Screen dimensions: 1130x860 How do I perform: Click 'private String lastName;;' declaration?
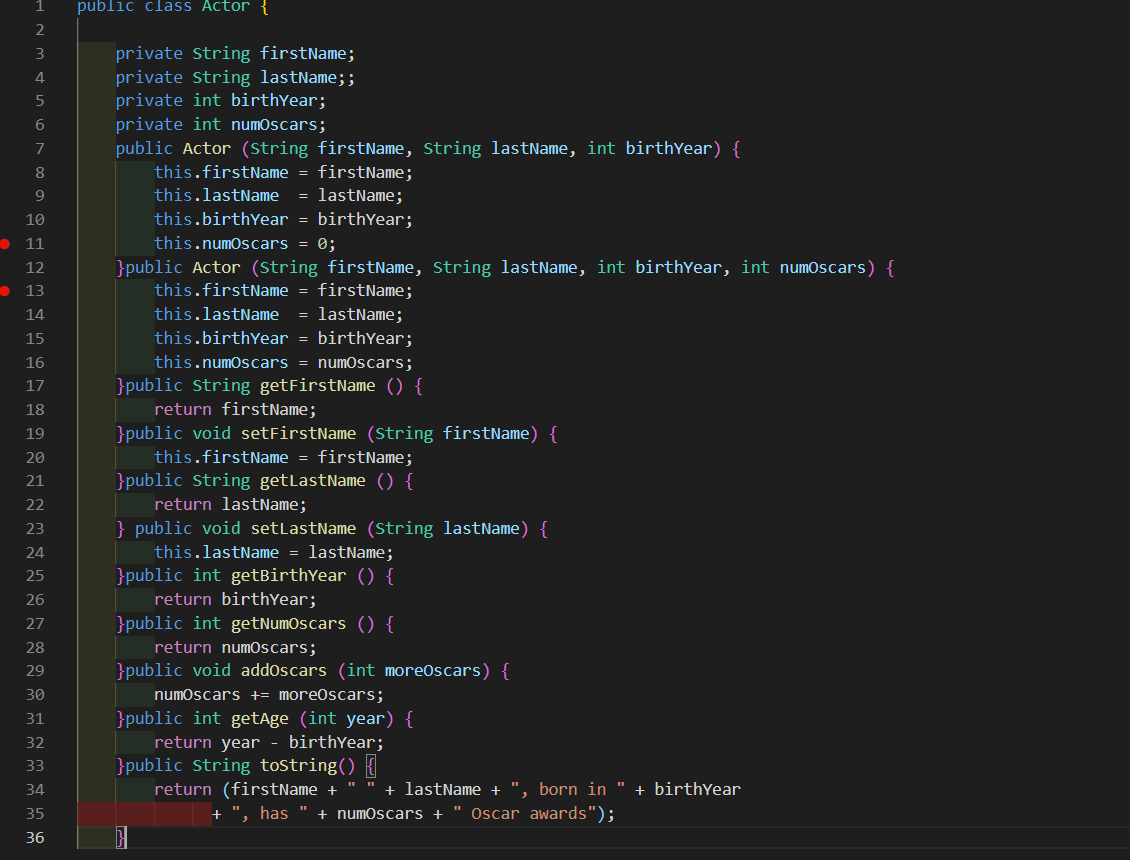click(x=235, y=77)
